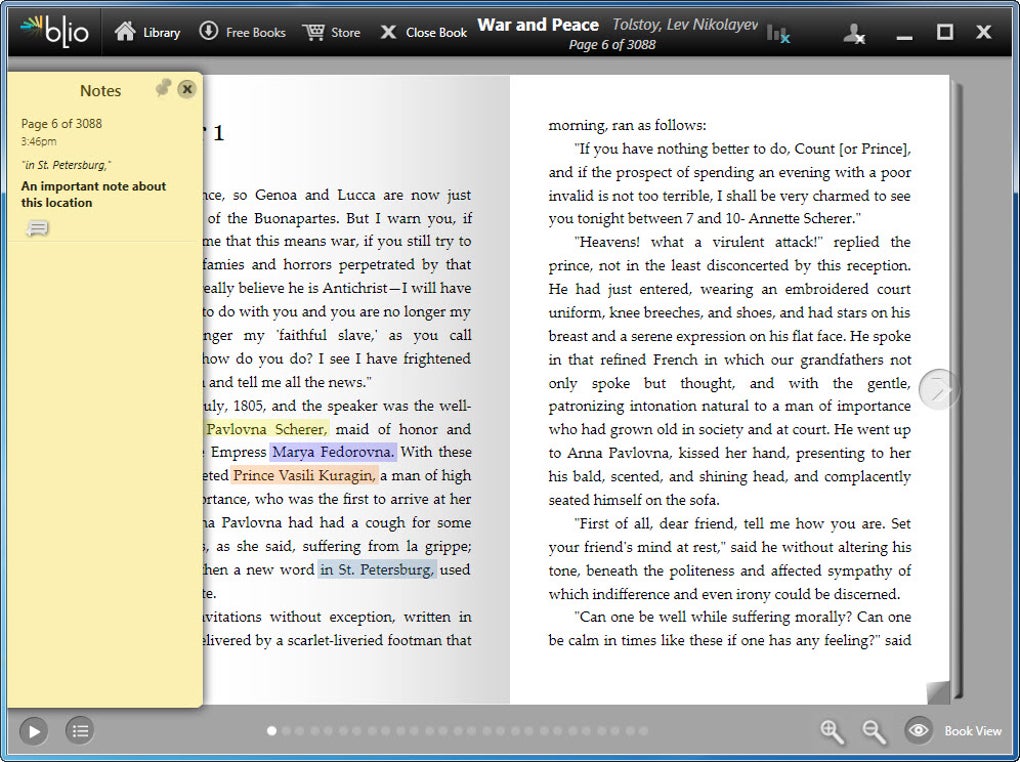
Task: Click the '3:46pm' note timestamp
Action: click(38, 141)
